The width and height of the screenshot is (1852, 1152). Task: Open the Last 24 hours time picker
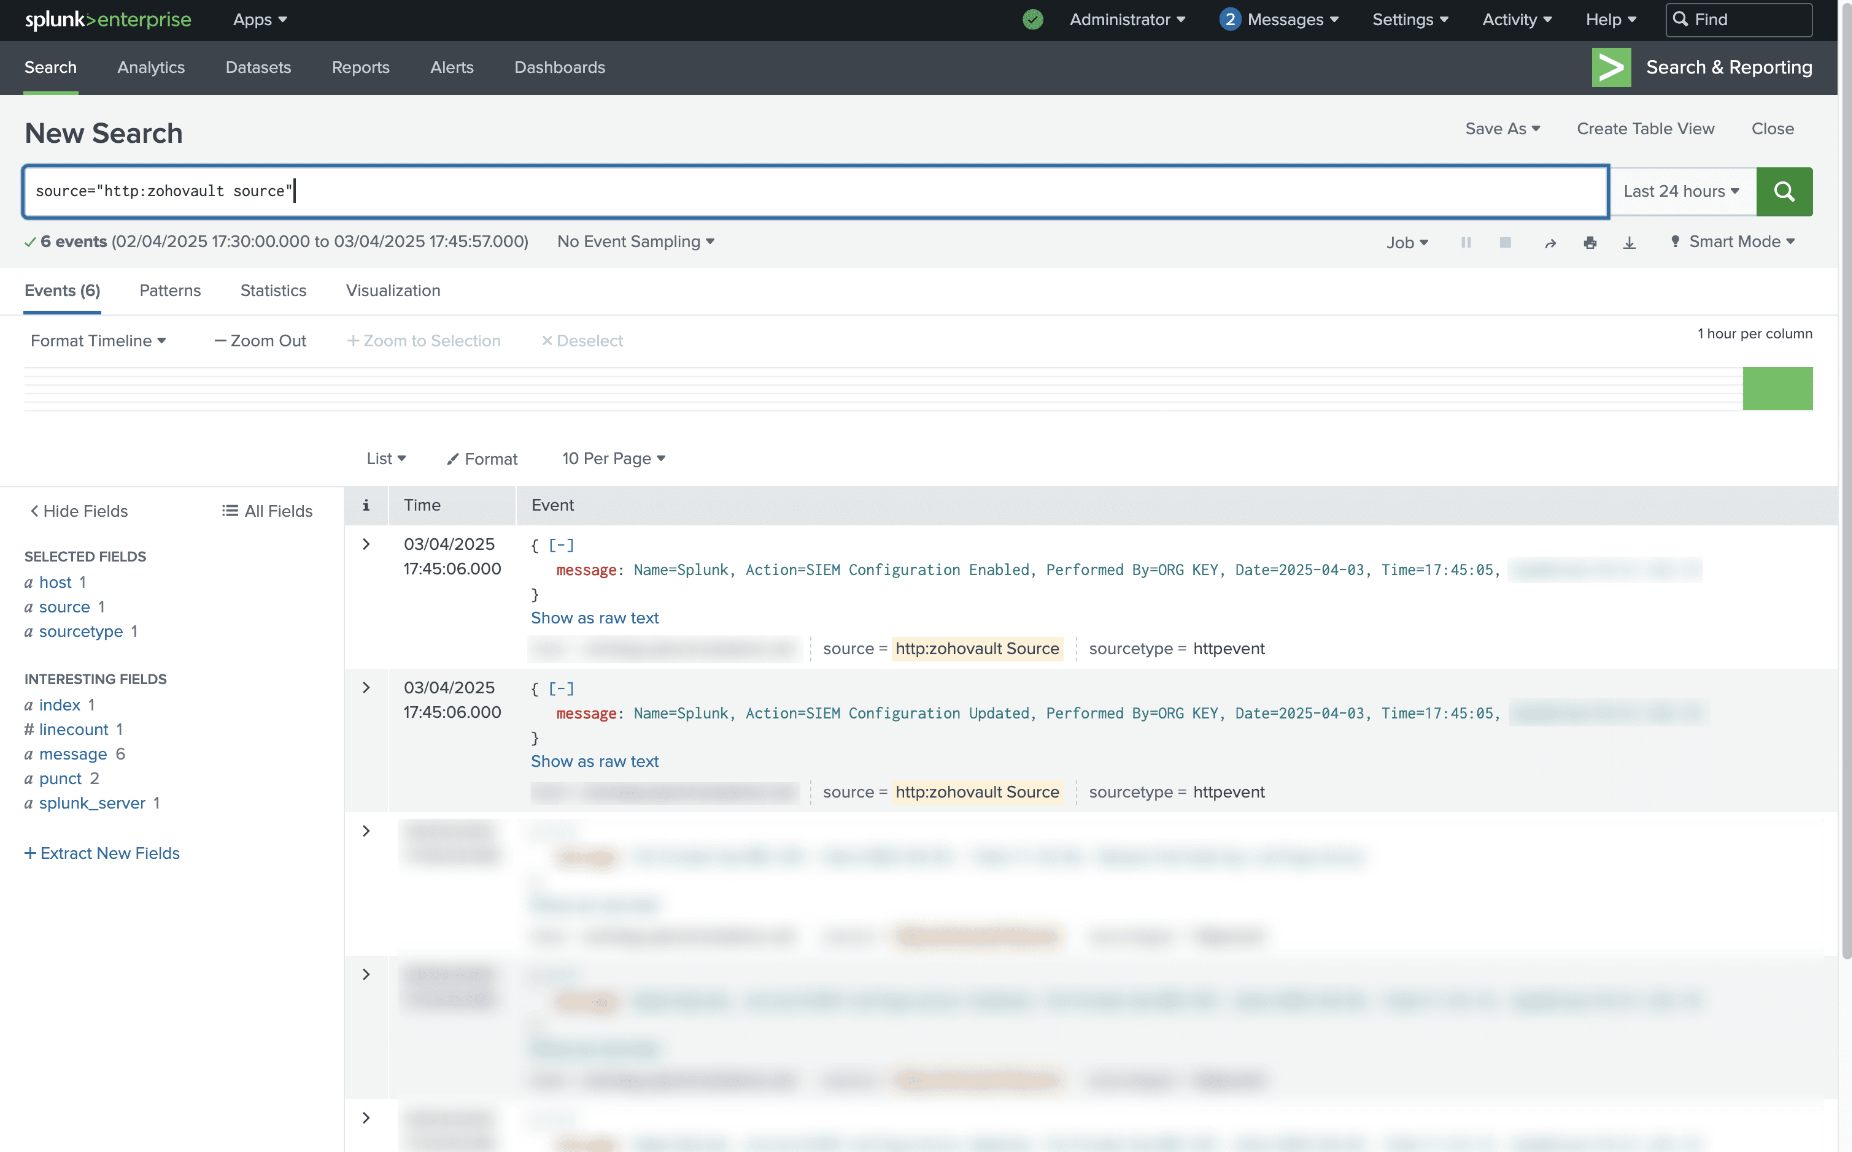pos(1682,191)
